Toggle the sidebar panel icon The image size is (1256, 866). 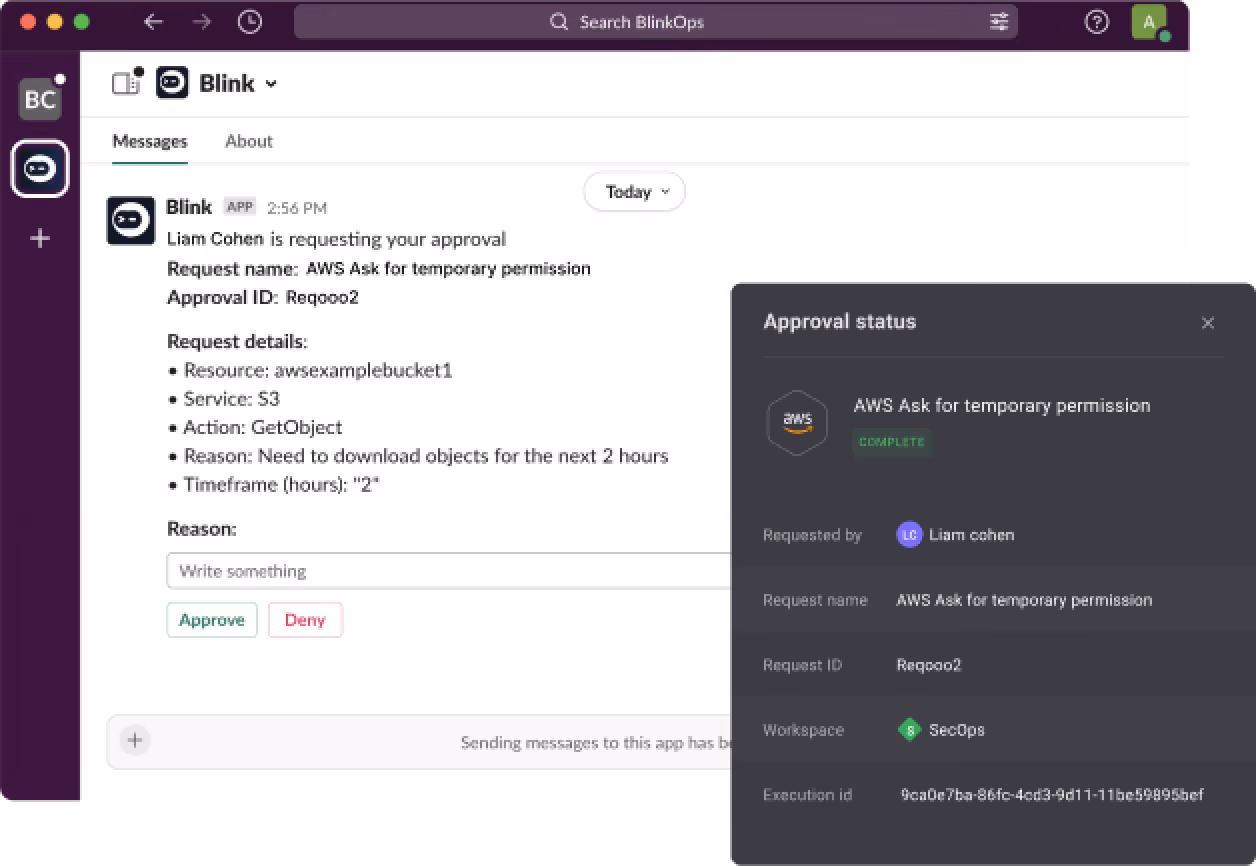click(x=126, y=83)
